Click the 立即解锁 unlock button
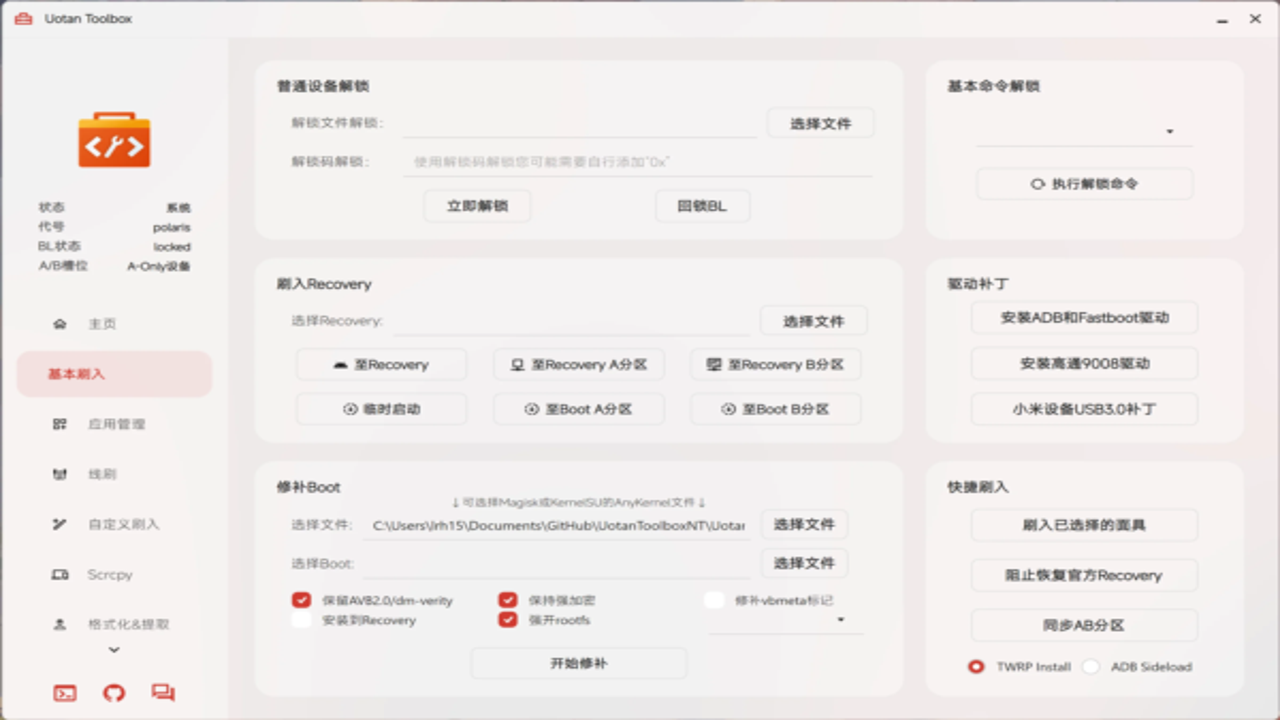This screenshot has height=720, width=1280. tap(477, 206)
